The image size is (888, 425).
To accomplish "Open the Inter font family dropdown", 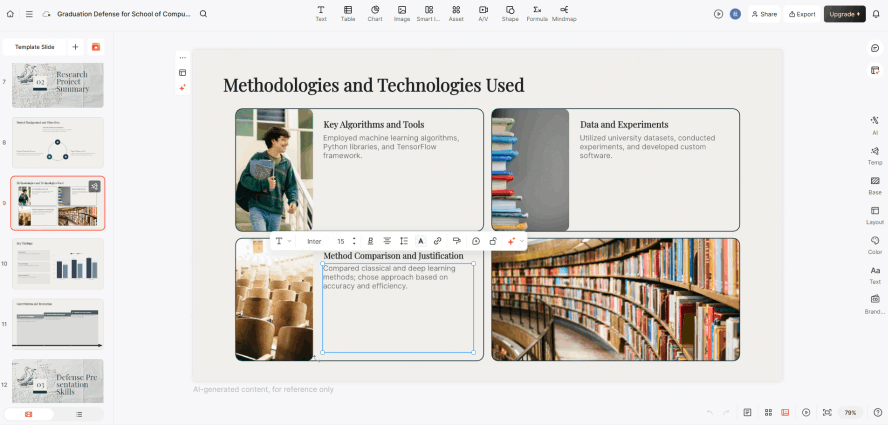I will click(315, 241).
